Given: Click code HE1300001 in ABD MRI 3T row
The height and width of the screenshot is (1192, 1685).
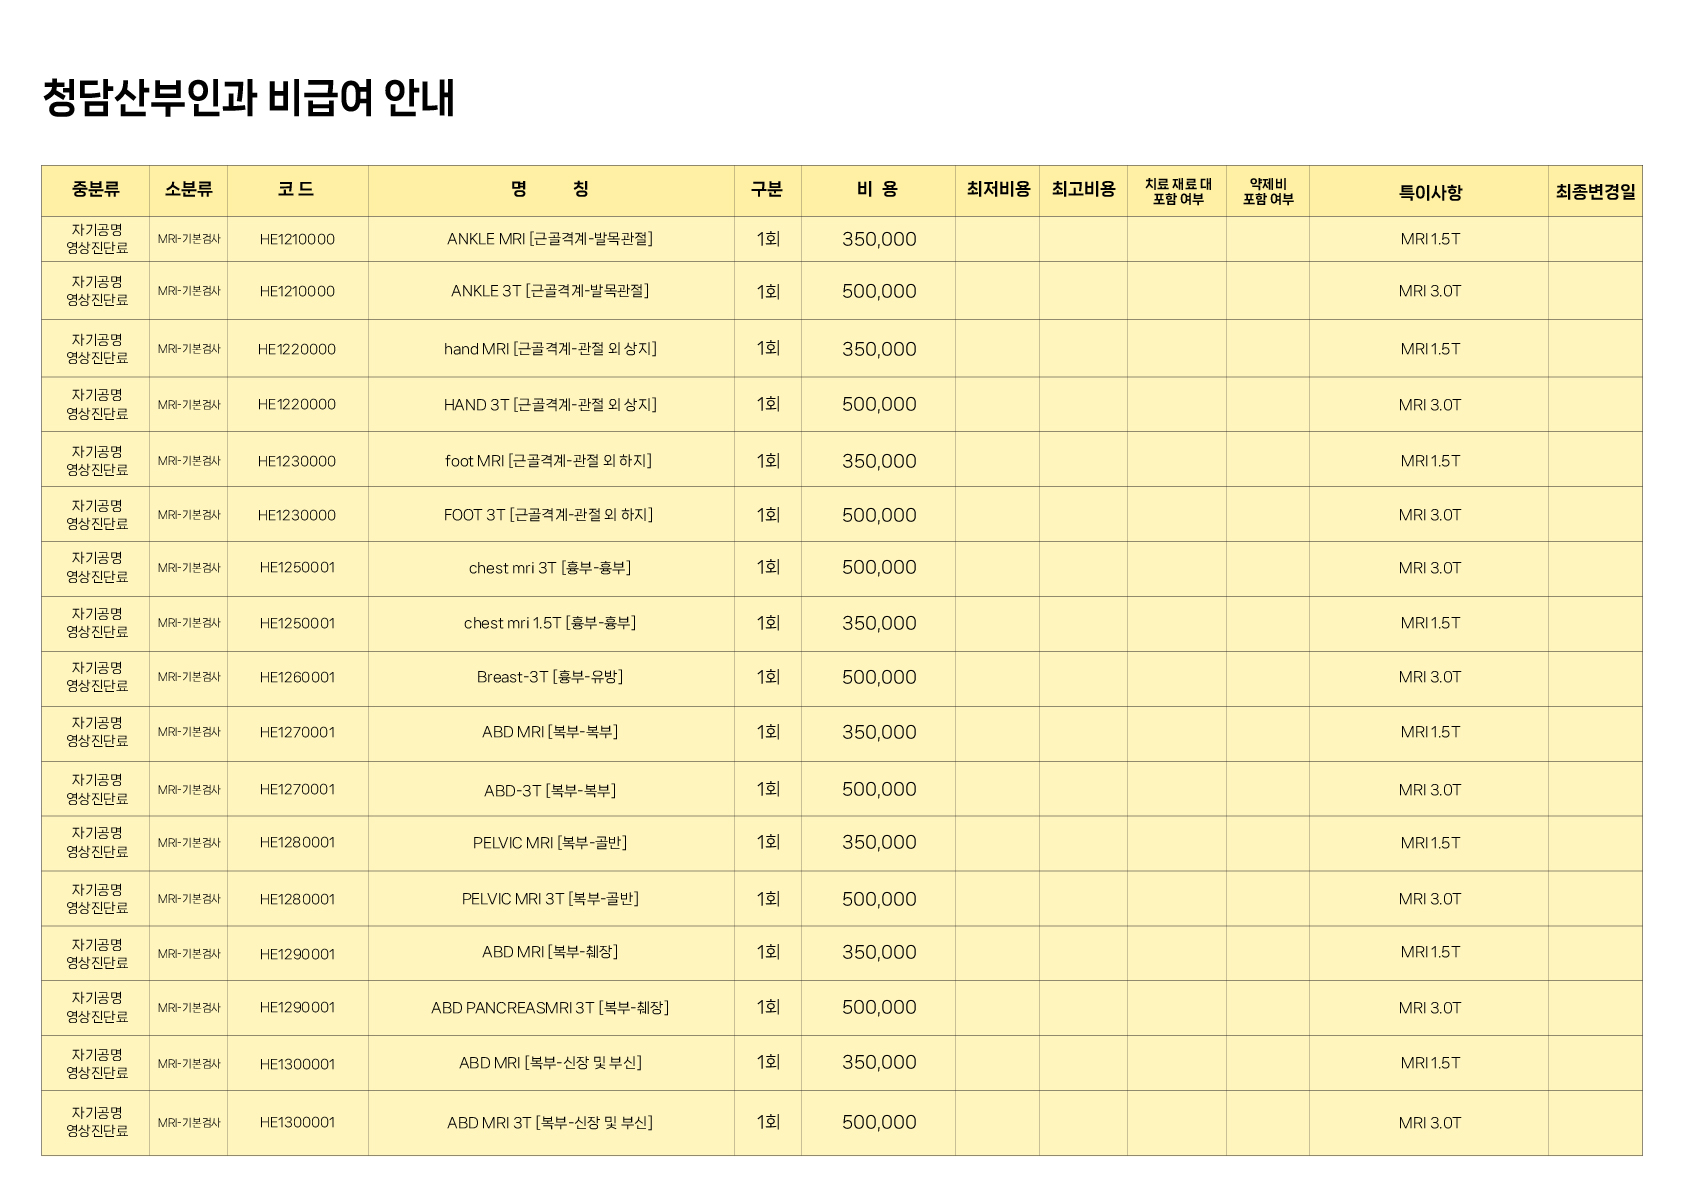Looking at the screenshot, I should pyautogui.click(x=297, y=1122).
